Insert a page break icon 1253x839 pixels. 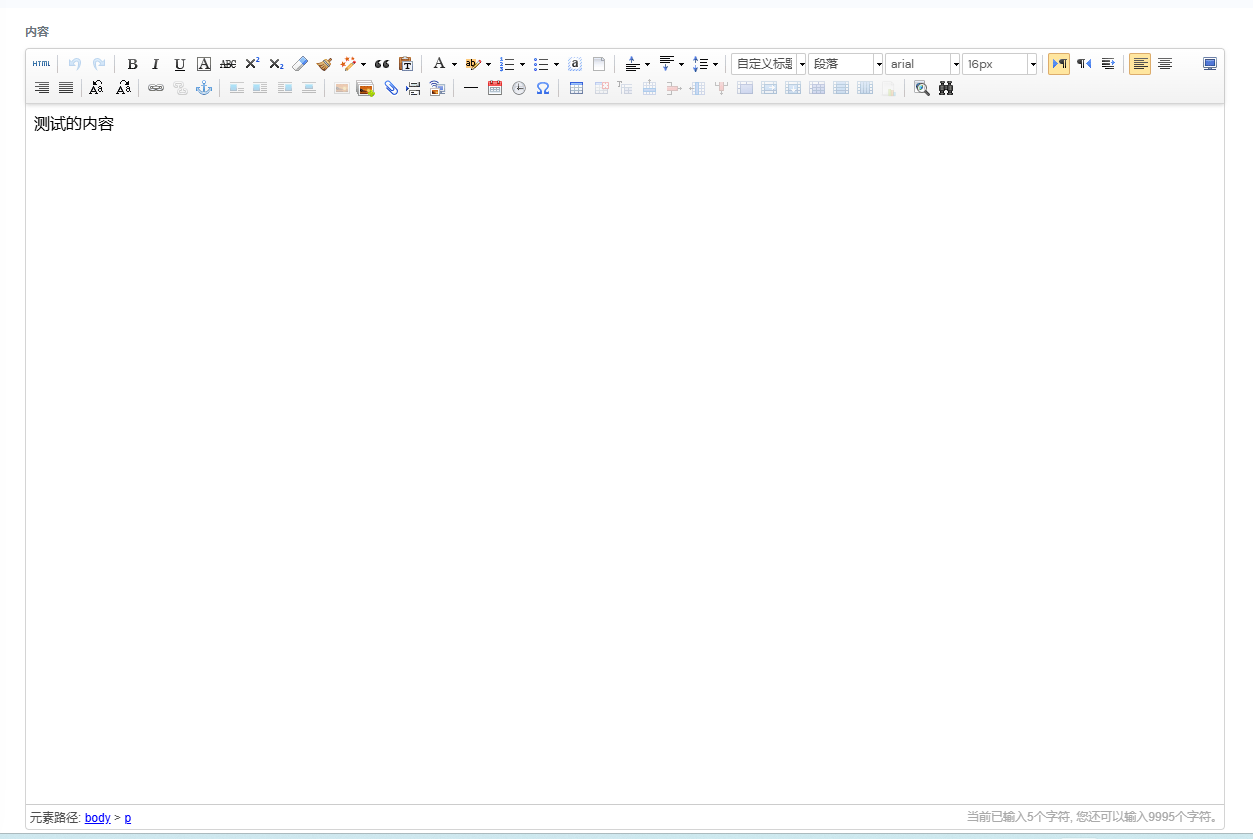[x=413, y=88]
